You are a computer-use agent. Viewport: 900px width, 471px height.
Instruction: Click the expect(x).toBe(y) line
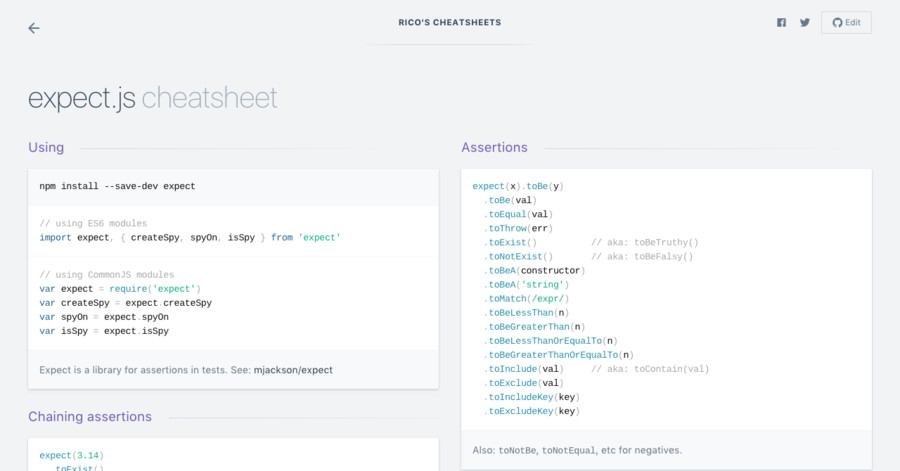(x=518, y=186)
